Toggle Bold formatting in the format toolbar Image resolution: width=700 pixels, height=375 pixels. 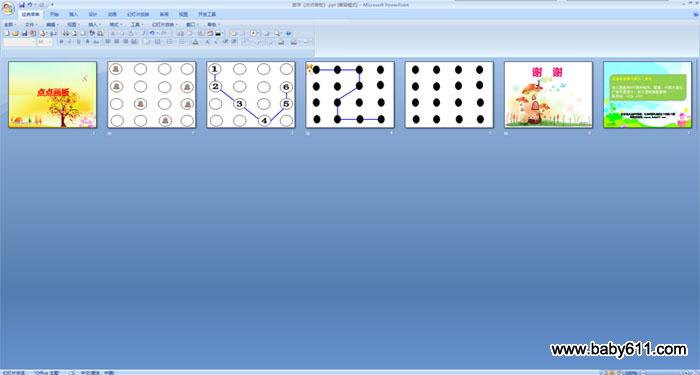(62, 42)
